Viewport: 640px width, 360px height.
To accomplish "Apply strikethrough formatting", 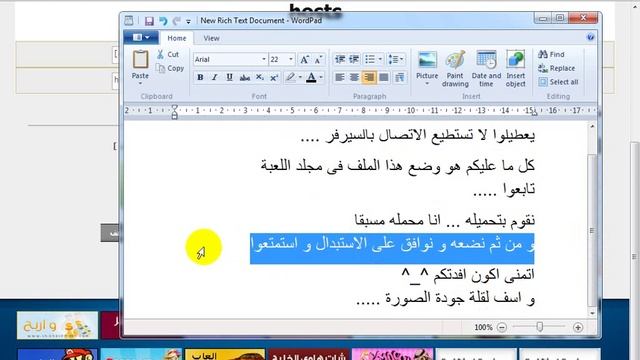I will pos(244,78).
